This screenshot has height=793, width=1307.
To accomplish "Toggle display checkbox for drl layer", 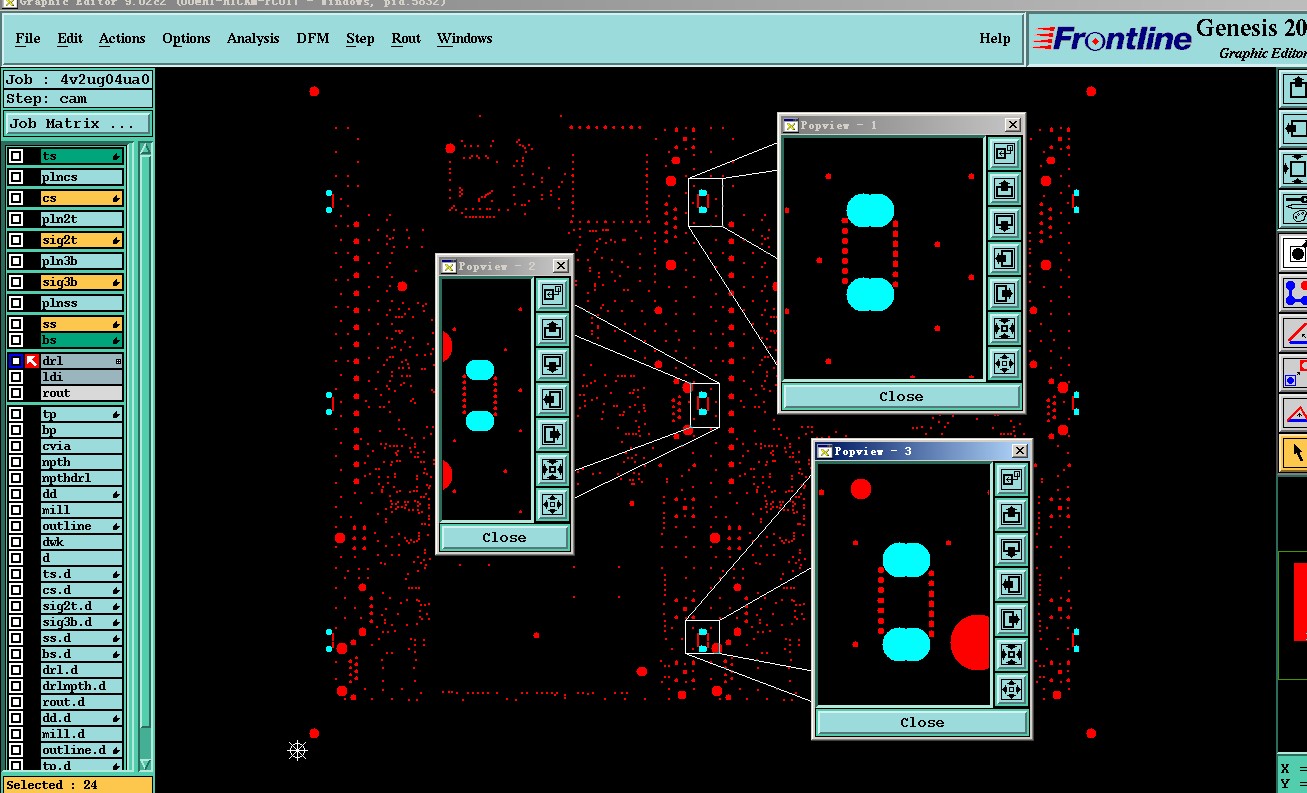I will point(16,361).
